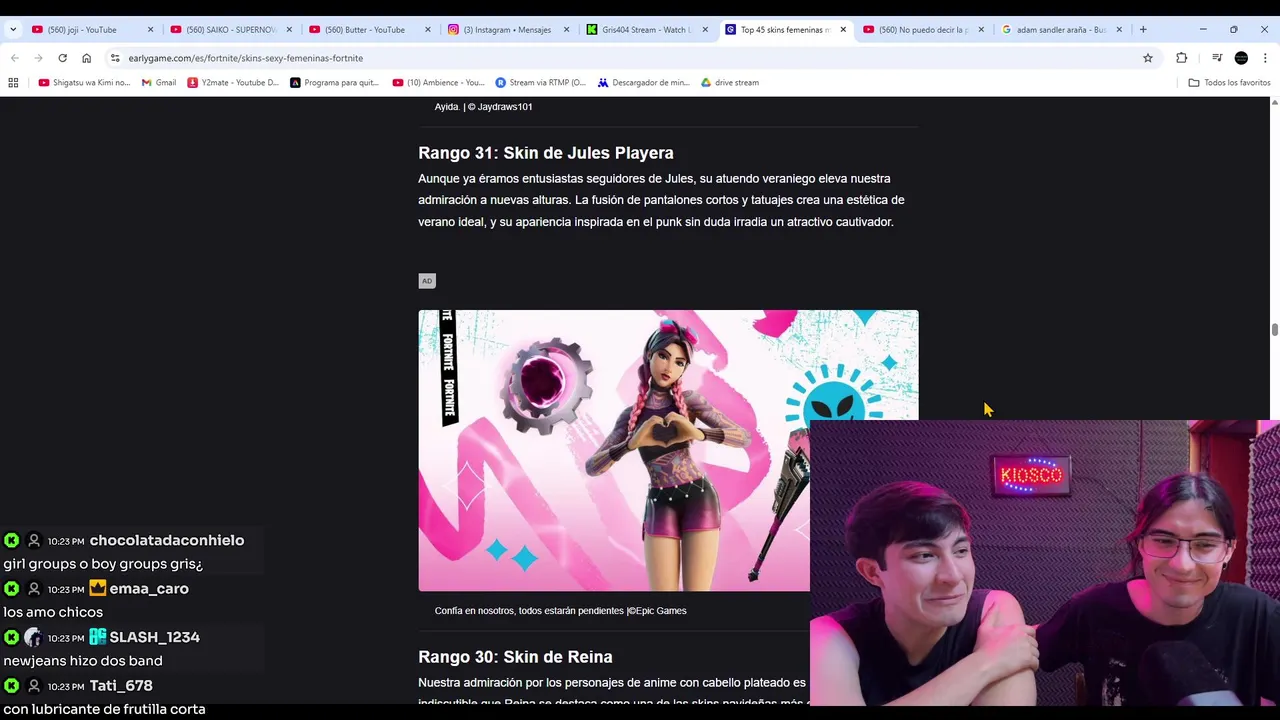Open the '(10) Ambience - You...' bookmark
The image size is (1280, 720).
point(438,83)
